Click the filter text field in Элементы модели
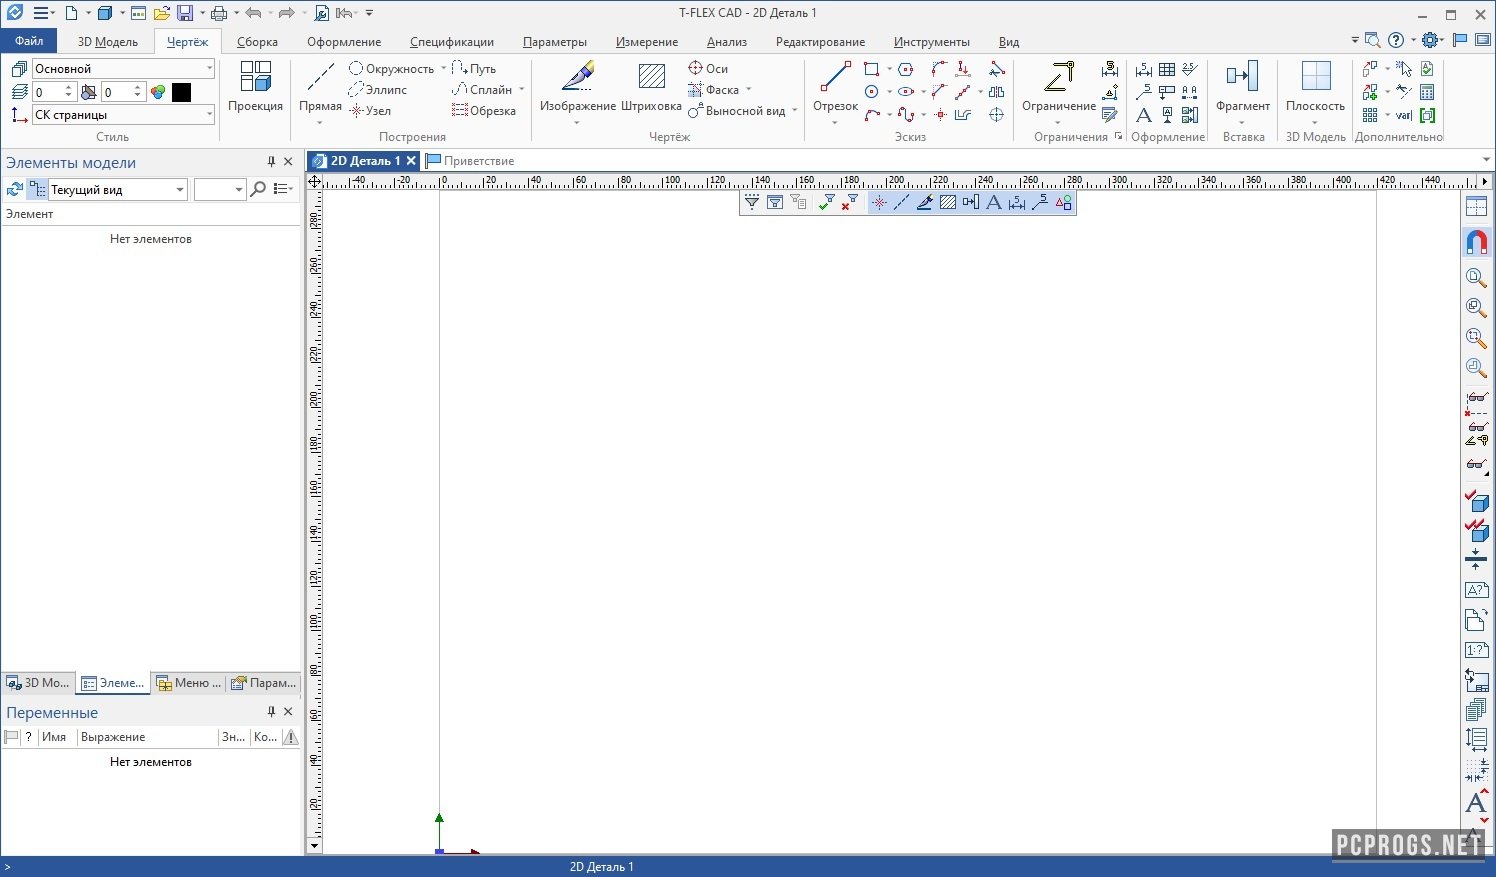 click(220, 189)
